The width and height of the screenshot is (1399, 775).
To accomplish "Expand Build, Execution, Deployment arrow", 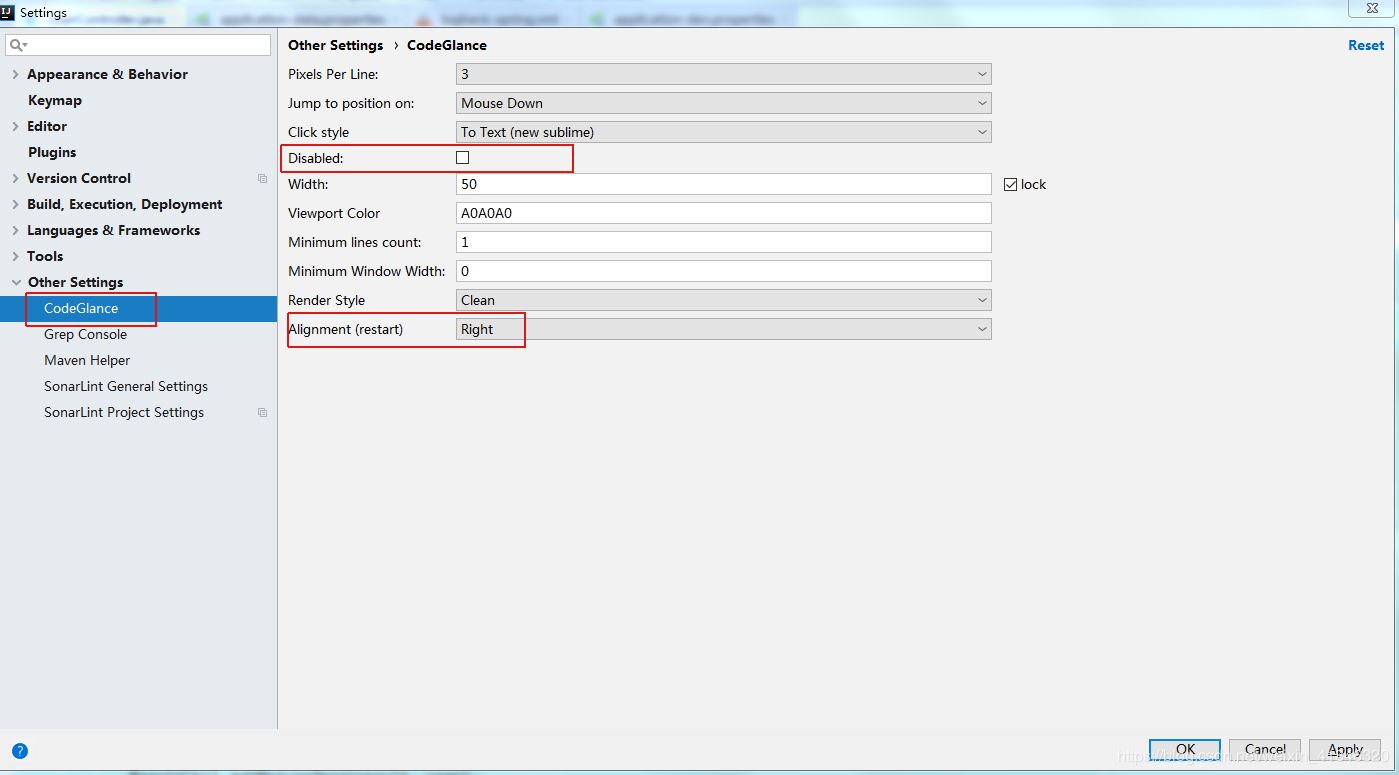I will coord(15,205).
